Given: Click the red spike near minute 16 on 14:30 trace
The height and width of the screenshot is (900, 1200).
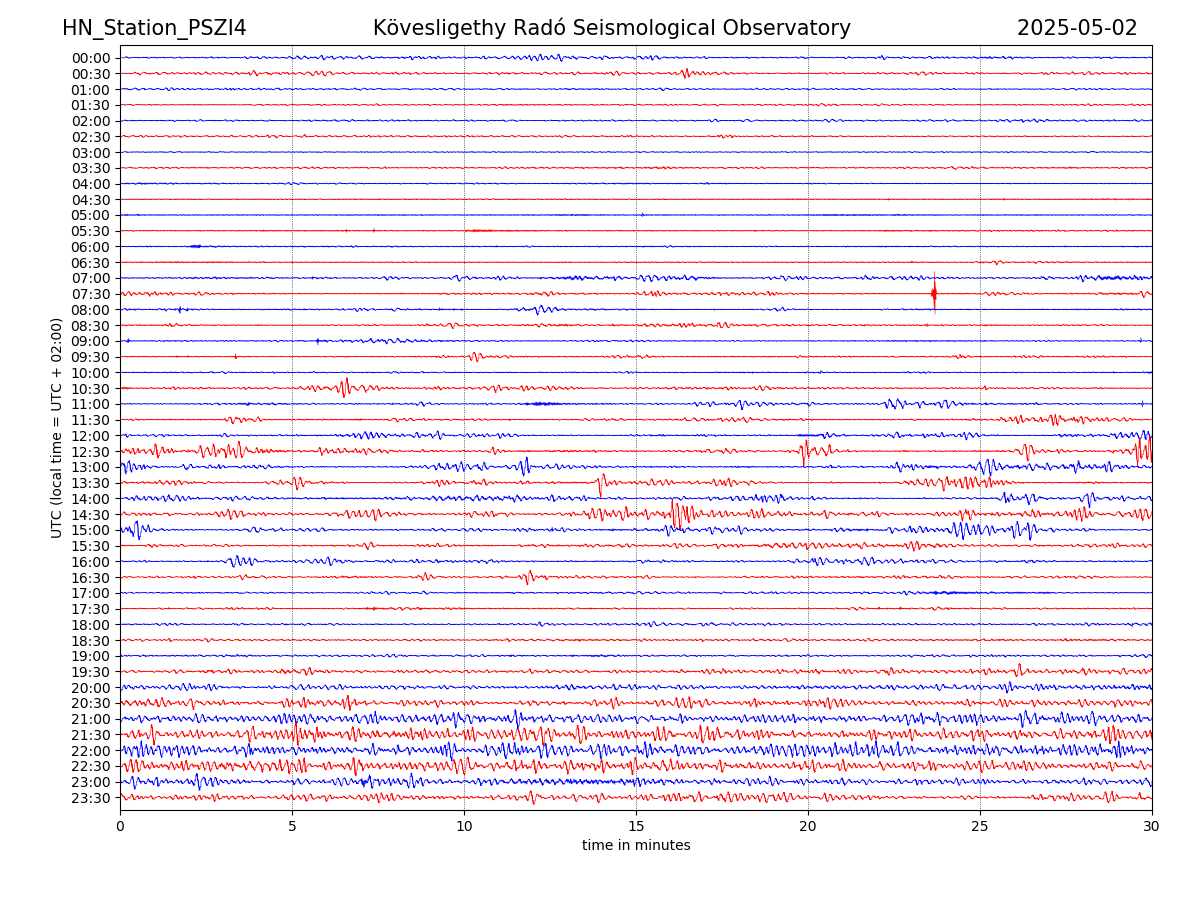Looking at the screenshot, I should point(675,513).
